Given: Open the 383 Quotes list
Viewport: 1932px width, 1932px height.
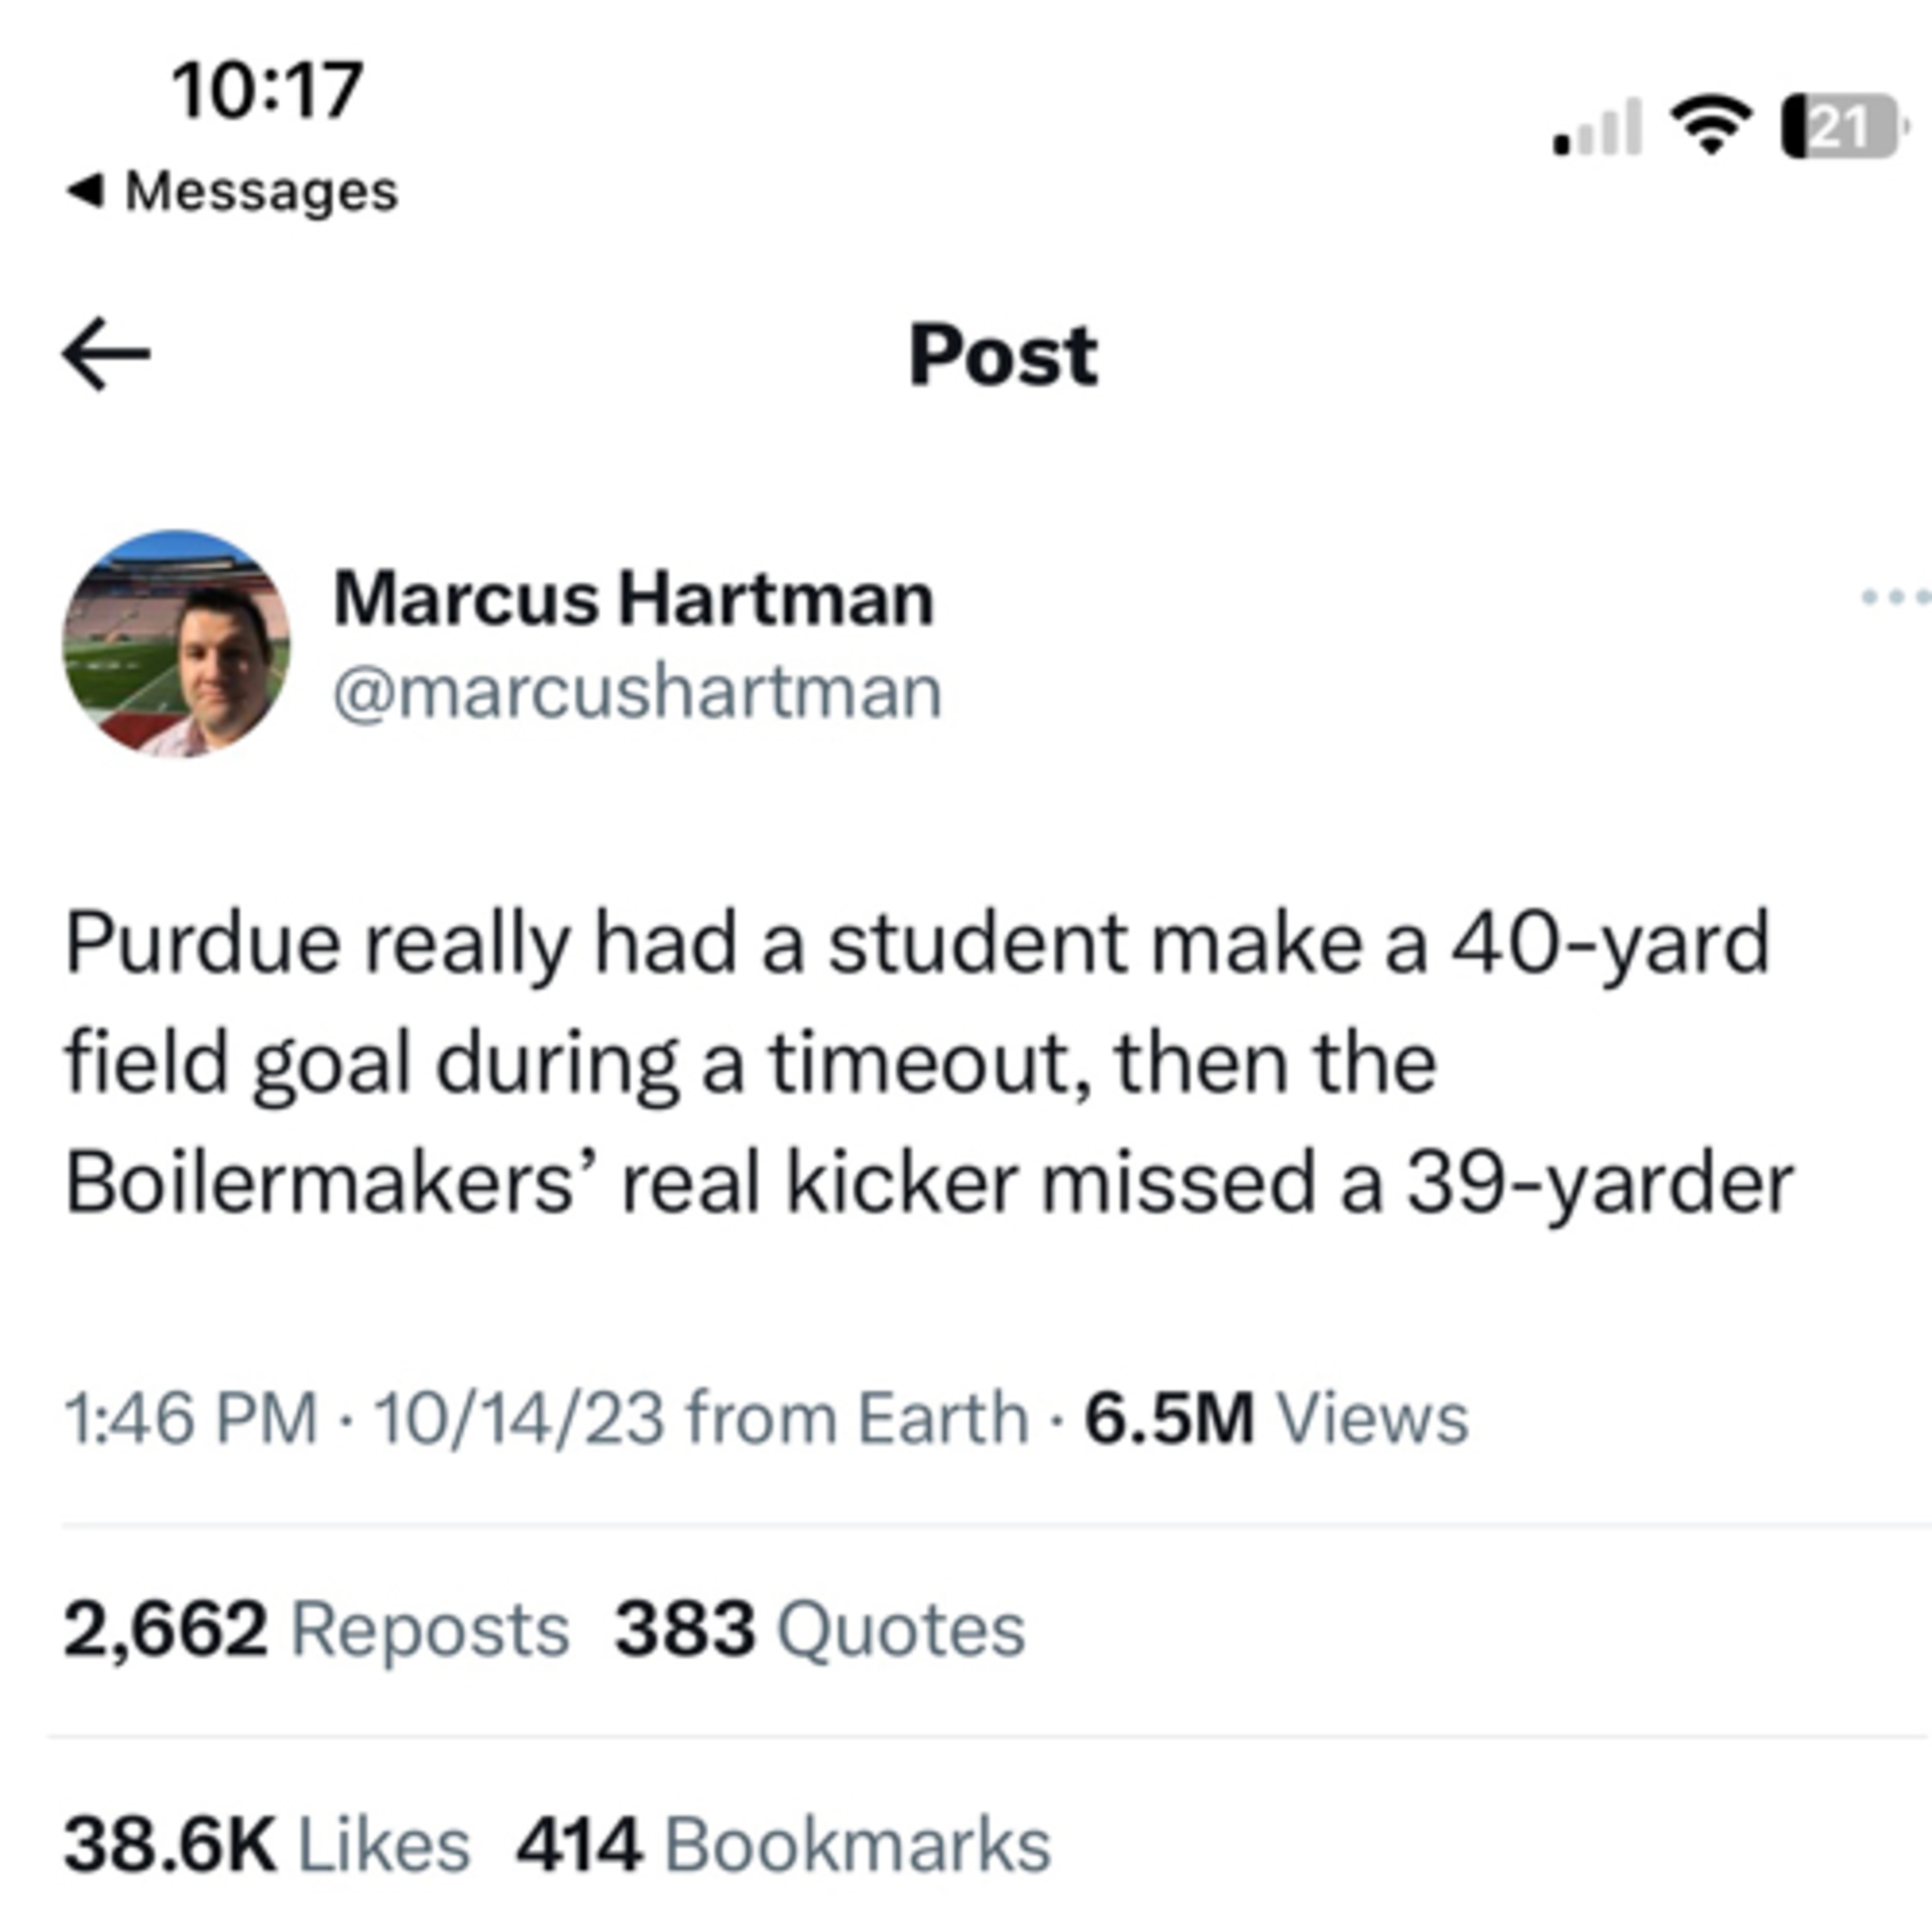Looking at the screenshot, I should (x=819, y=1629).
